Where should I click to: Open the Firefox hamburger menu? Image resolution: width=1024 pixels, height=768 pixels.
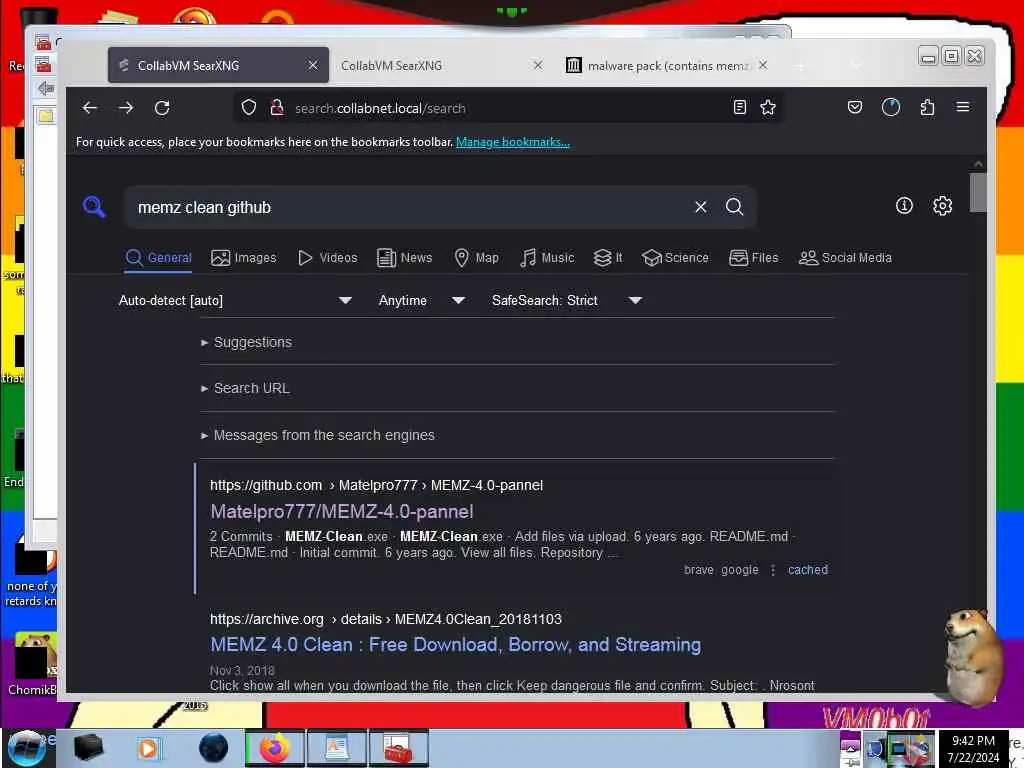963,107
